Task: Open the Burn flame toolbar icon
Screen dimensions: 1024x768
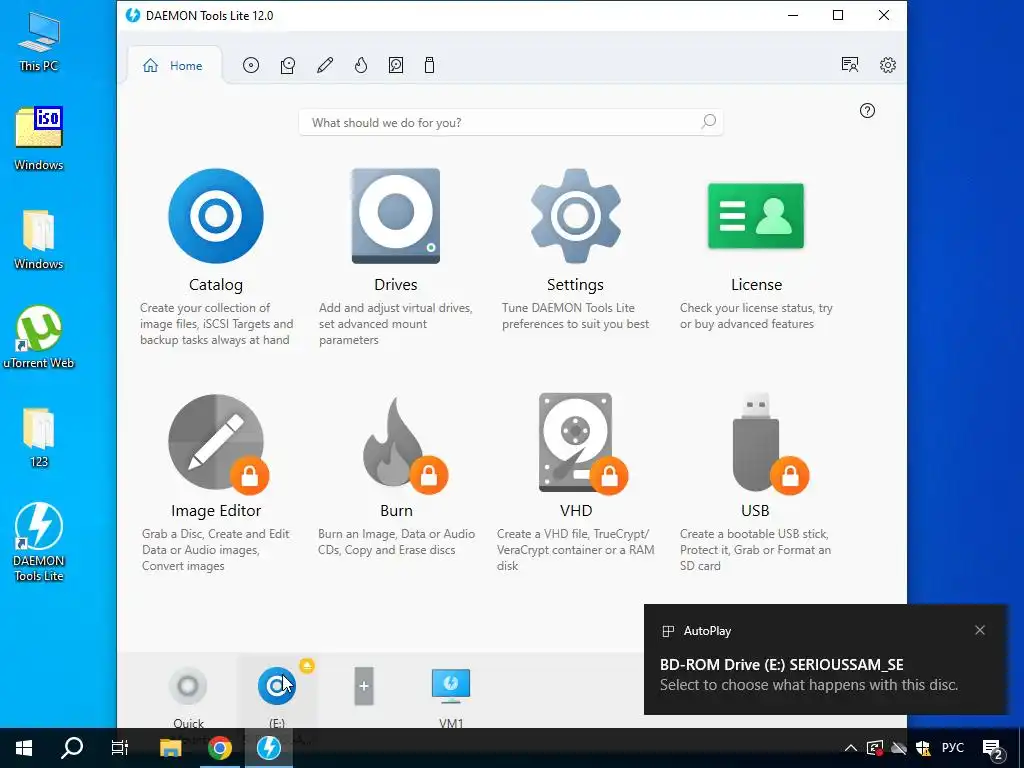Action: coord(360,65)
